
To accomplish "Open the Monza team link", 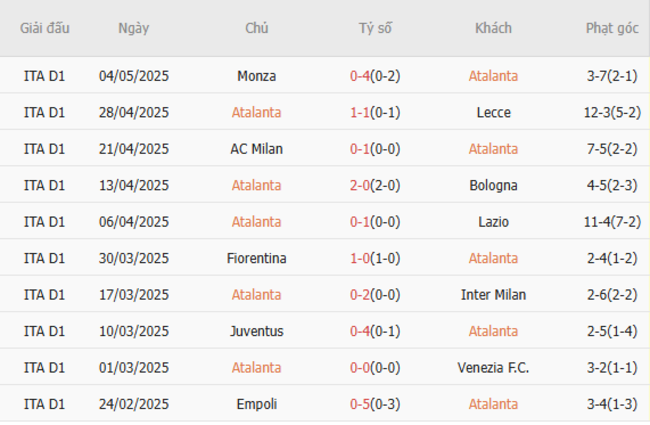I will (257, 76).
